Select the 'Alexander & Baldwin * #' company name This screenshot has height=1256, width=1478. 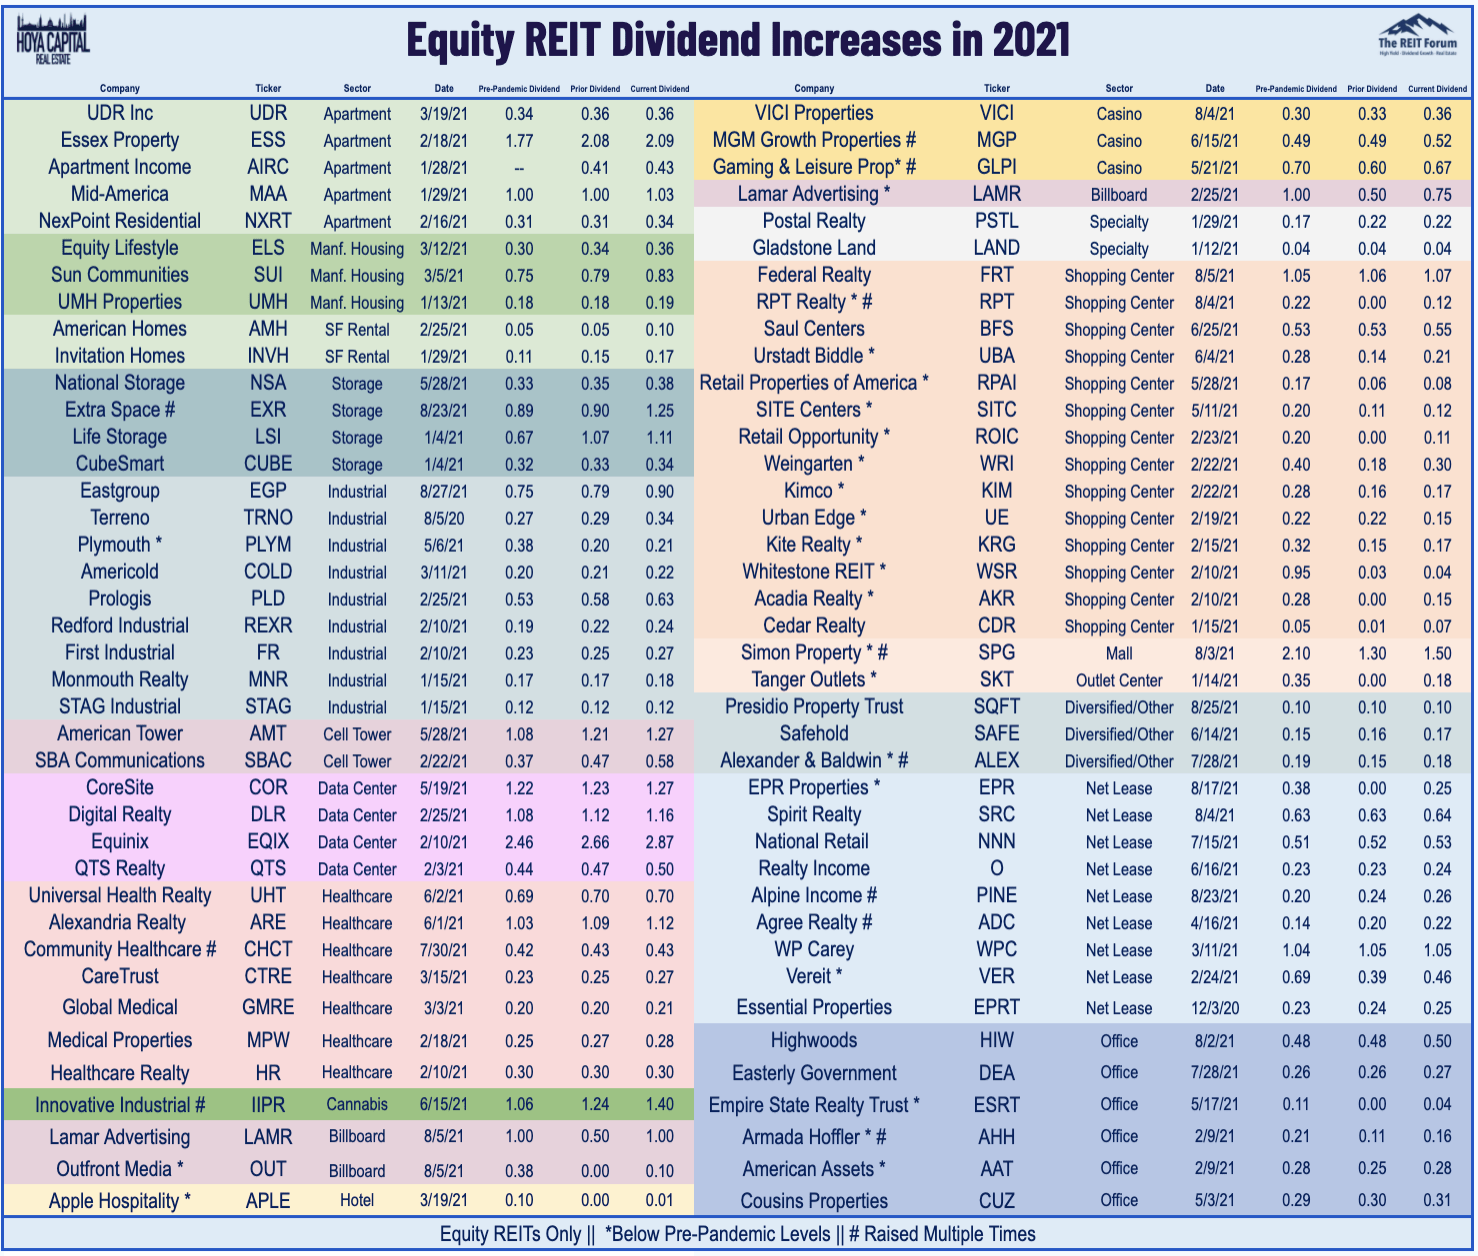814,761
